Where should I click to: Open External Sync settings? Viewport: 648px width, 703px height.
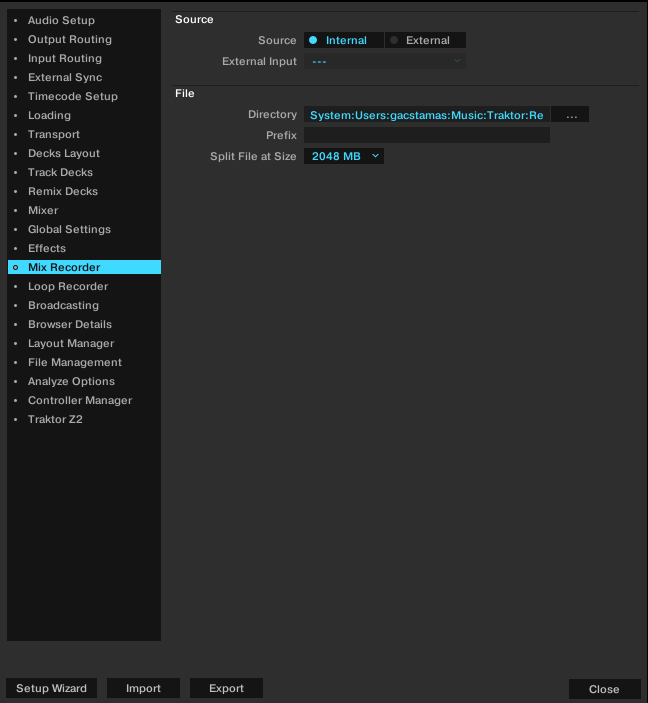click(x=84, y=77)
